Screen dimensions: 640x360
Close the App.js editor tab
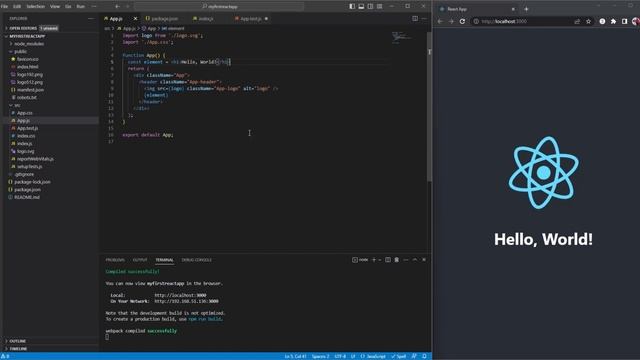pyautogui.click(x=136, y=19)
